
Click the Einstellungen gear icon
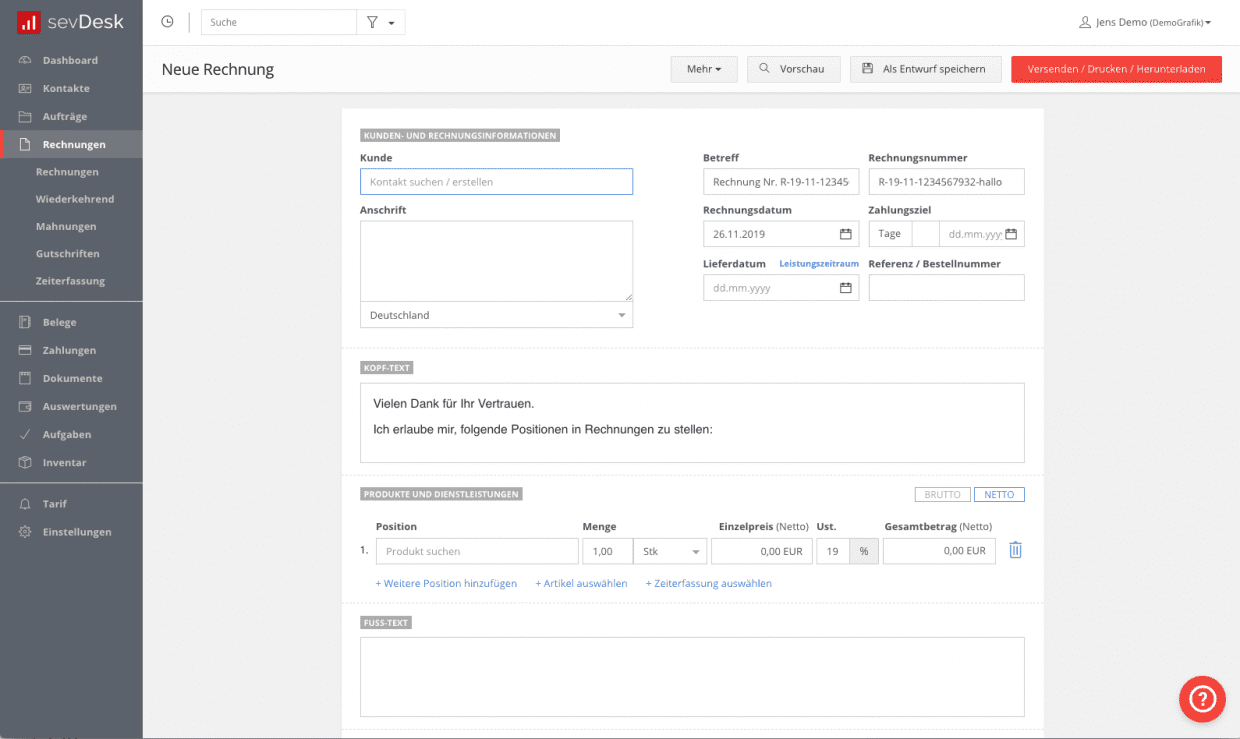25,532
